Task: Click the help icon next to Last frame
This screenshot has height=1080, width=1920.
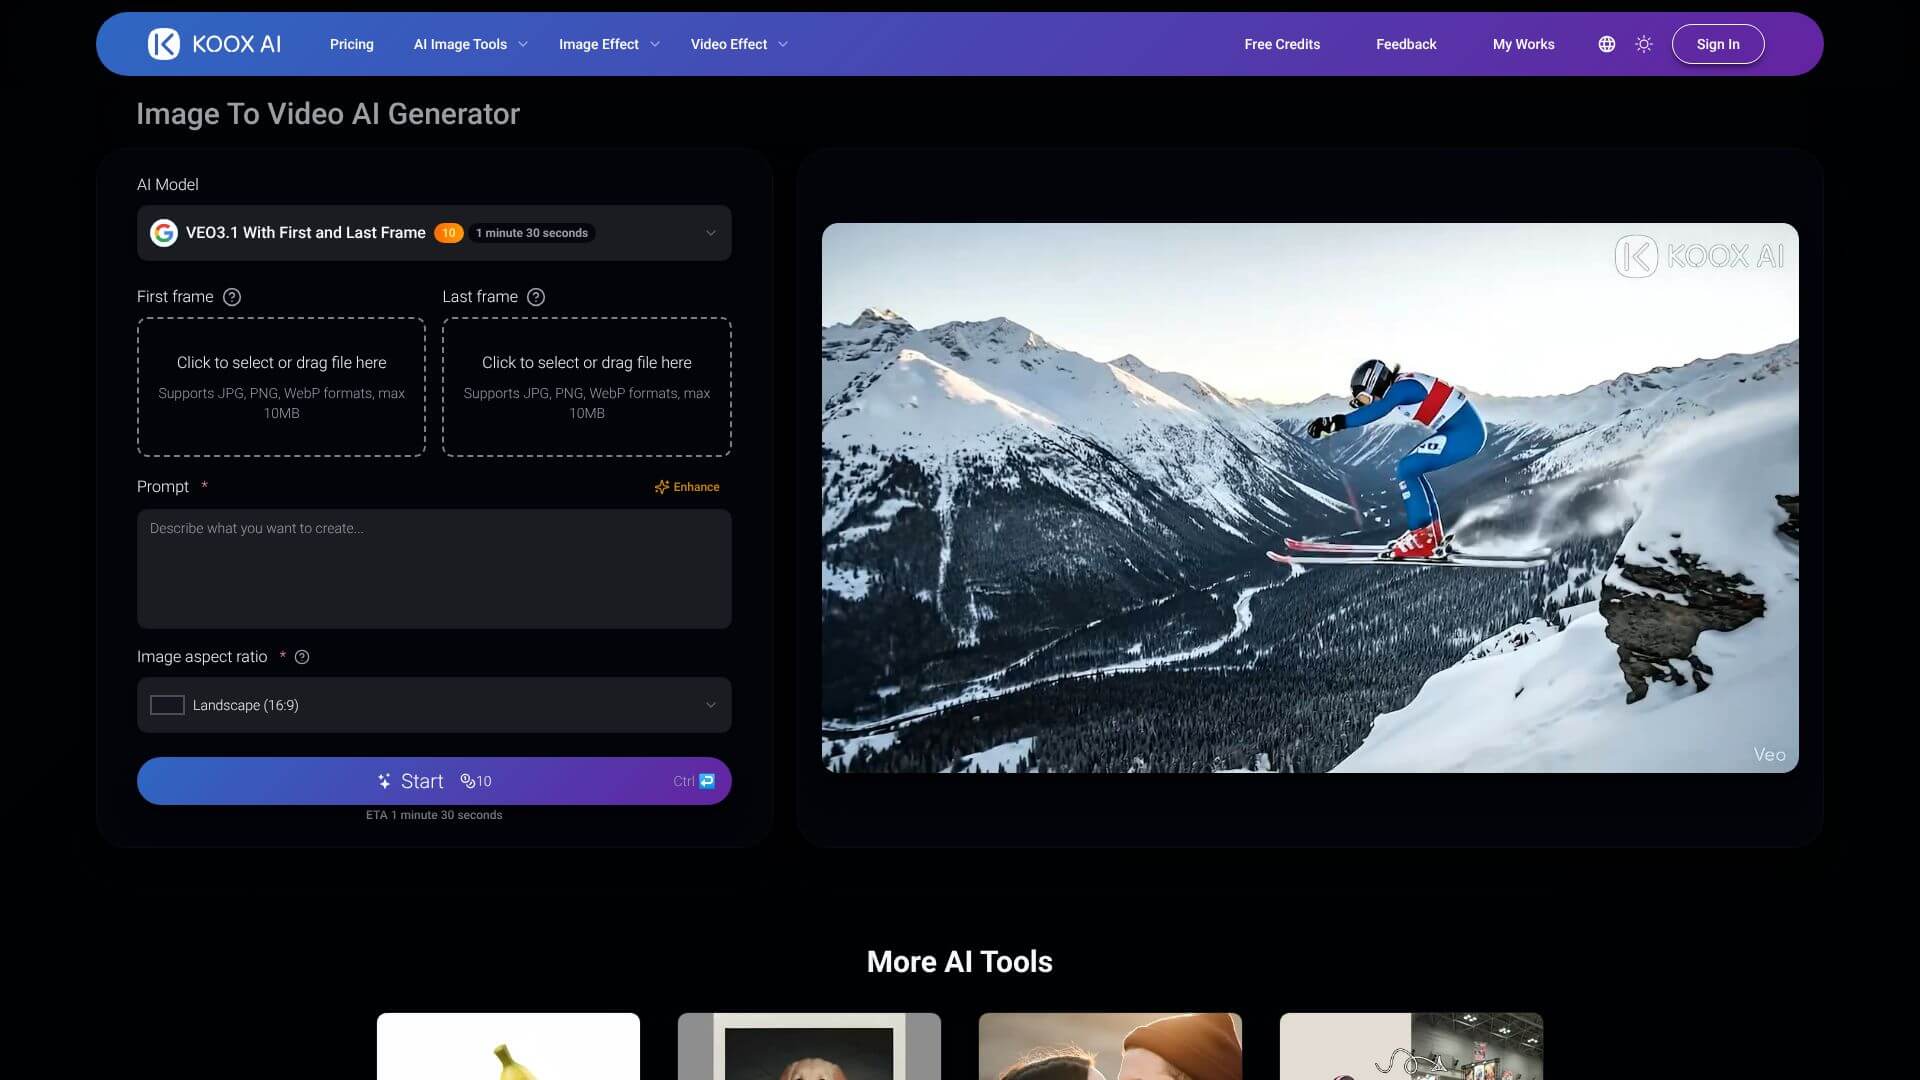Action: [x=536, y=296]
